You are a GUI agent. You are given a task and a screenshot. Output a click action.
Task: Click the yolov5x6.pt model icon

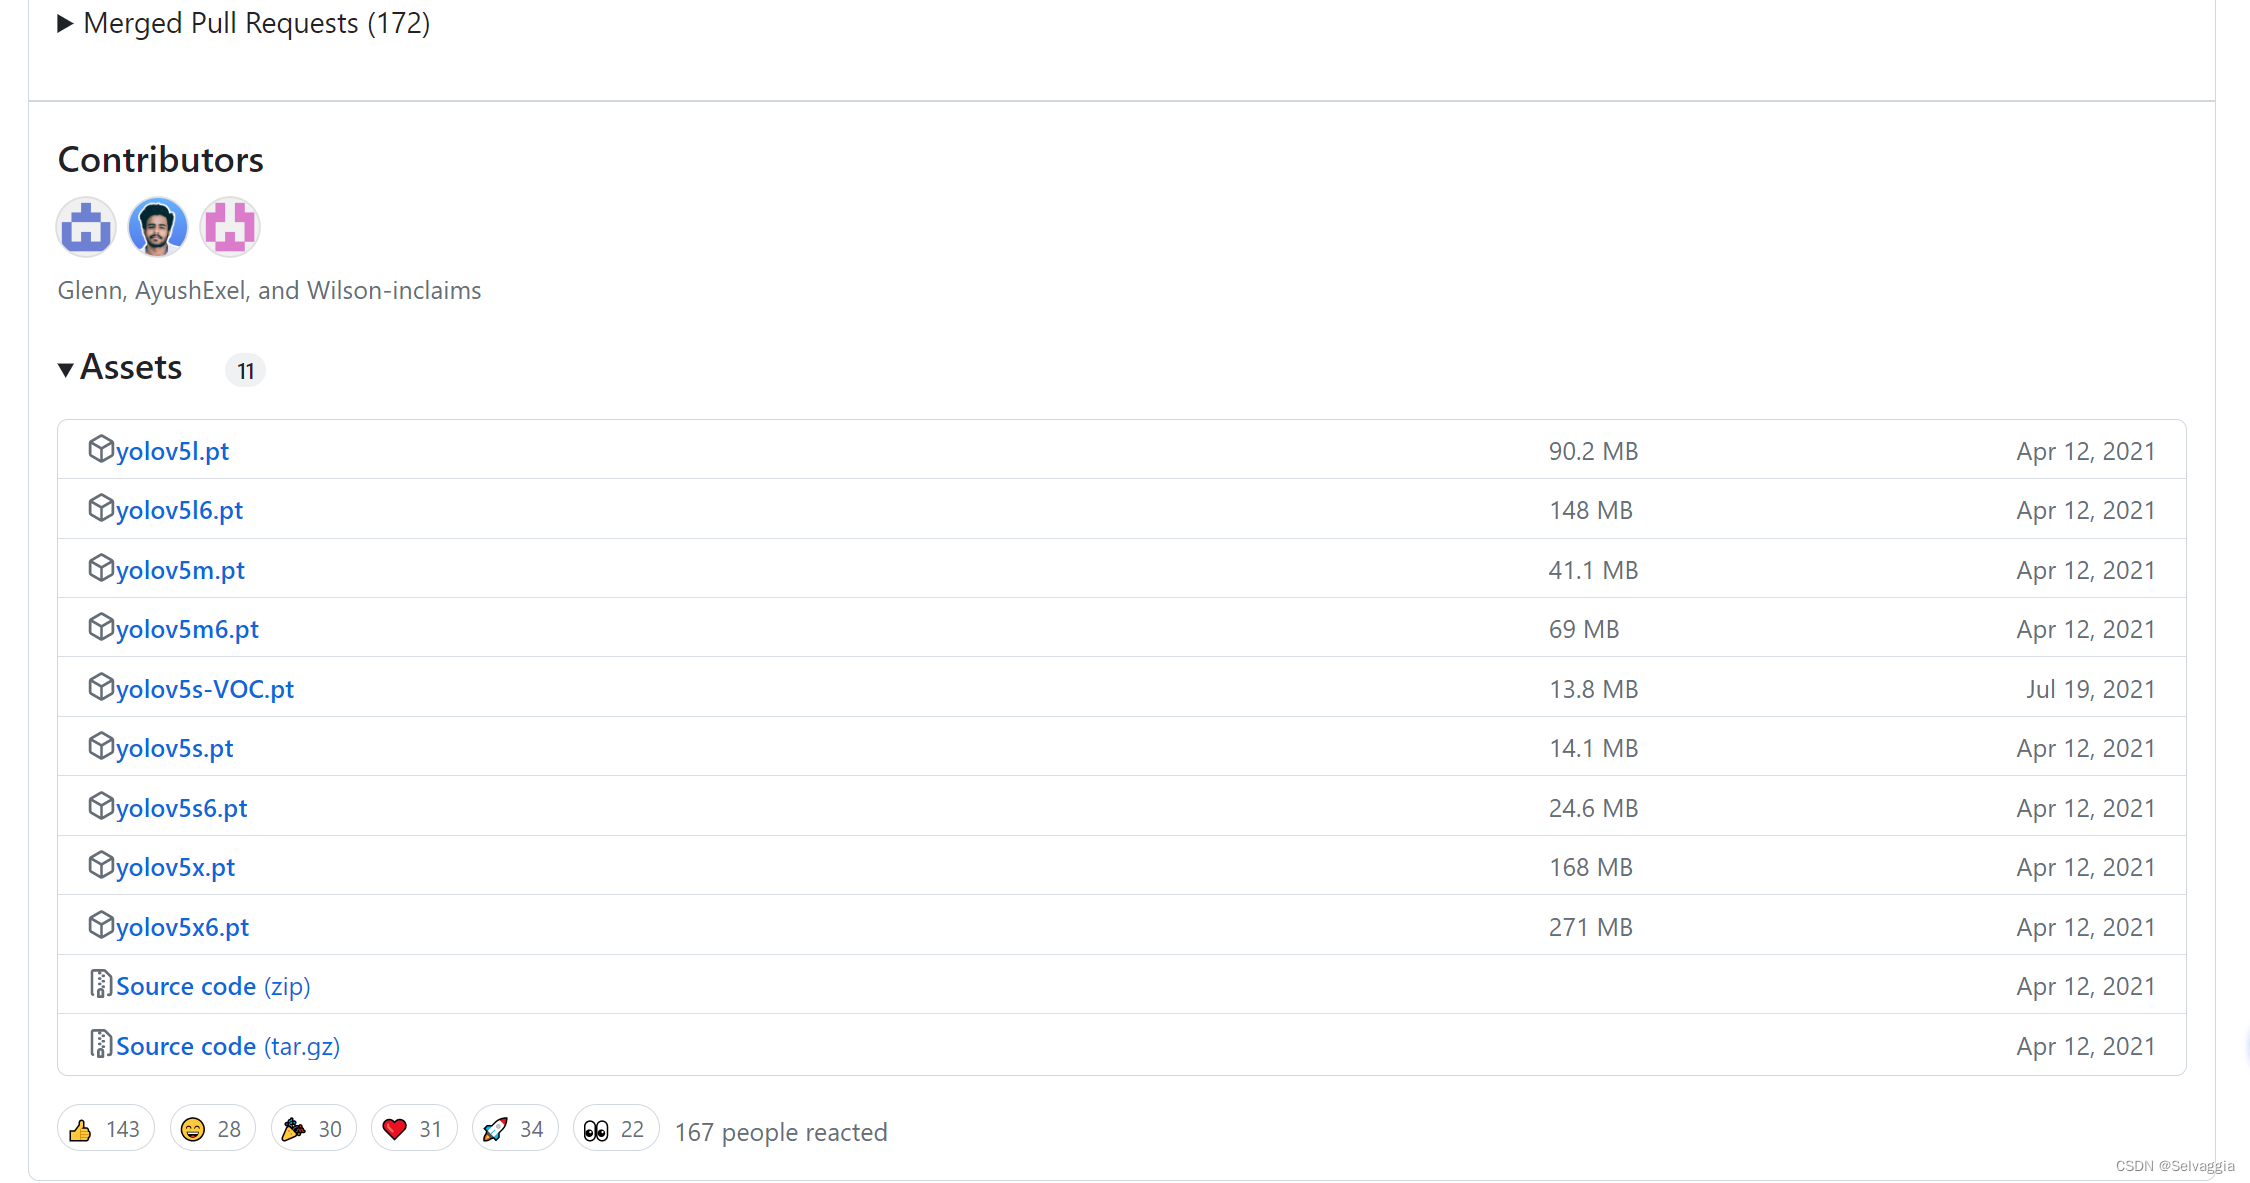(x=100, y=927)
